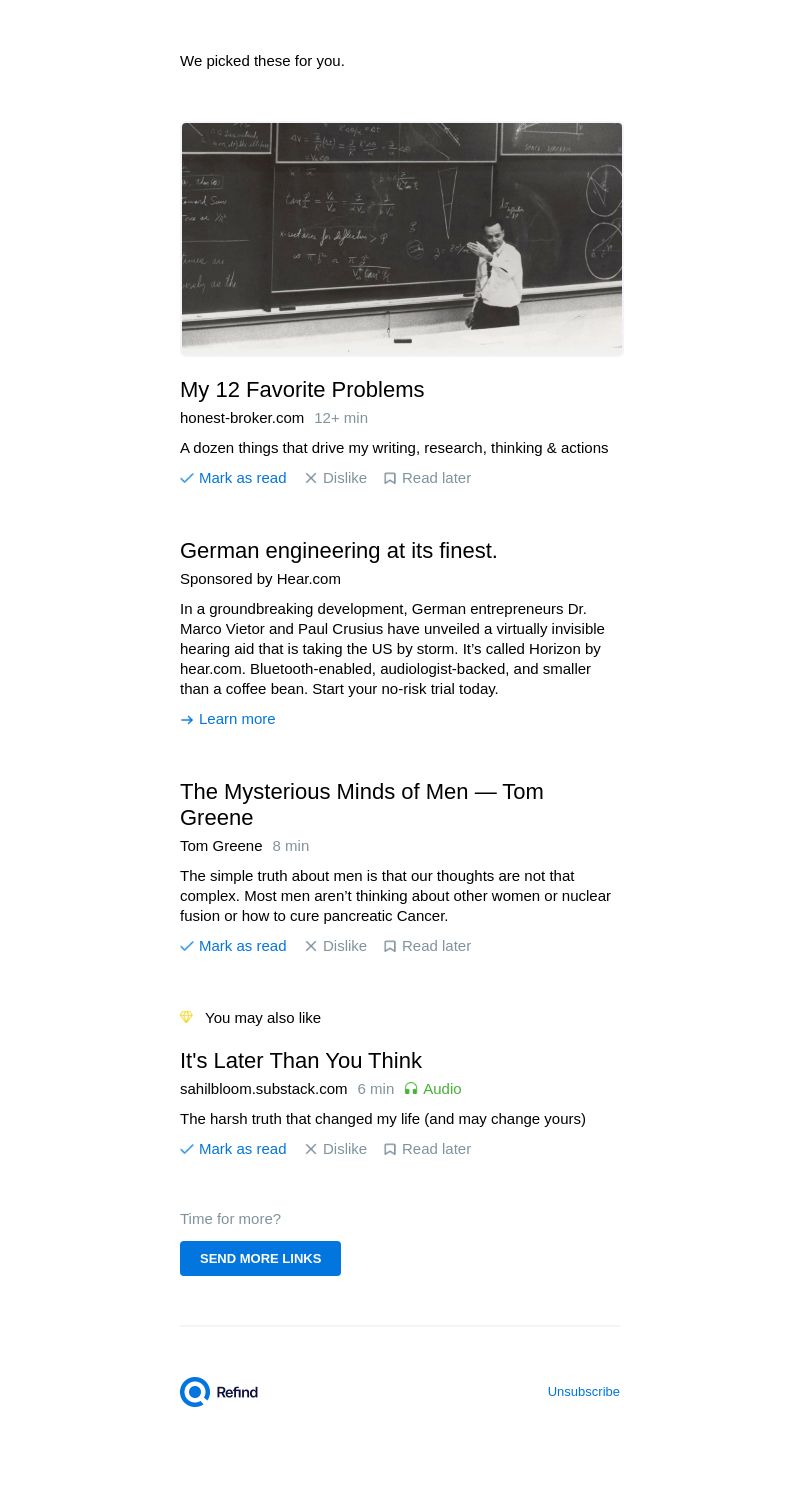800x1501 pixels.
Task: Click the Refind logo in the footer
Action: (219, 1392)
